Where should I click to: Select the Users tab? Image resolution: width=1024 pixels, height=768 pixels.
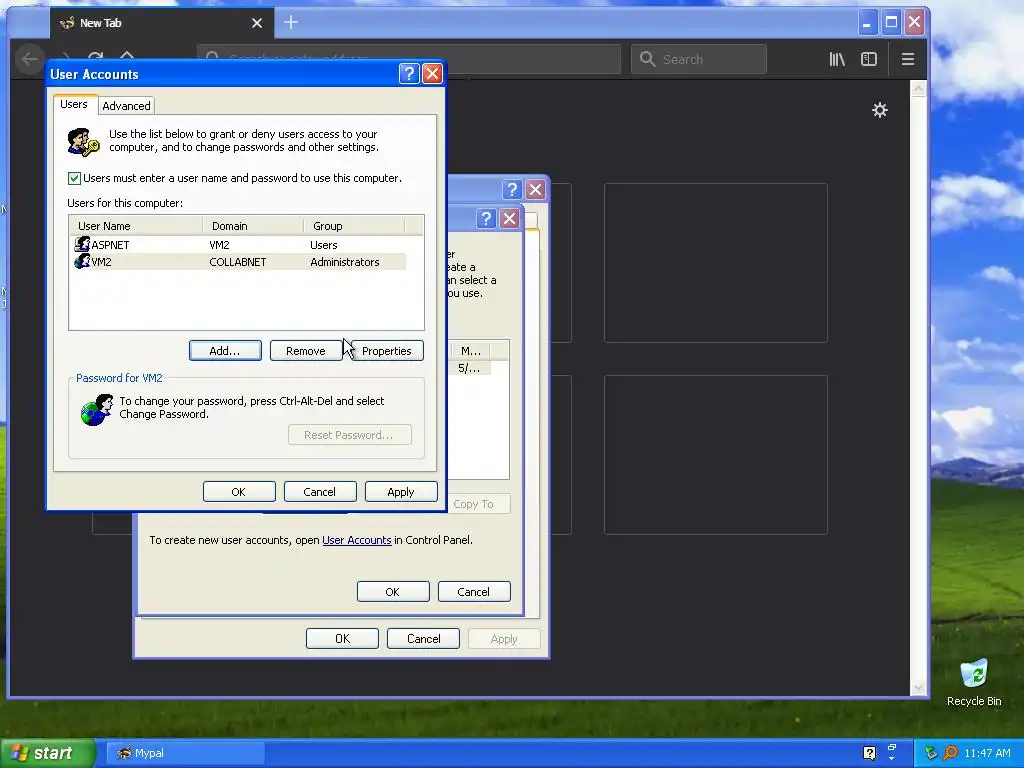(x=74, y=104)
